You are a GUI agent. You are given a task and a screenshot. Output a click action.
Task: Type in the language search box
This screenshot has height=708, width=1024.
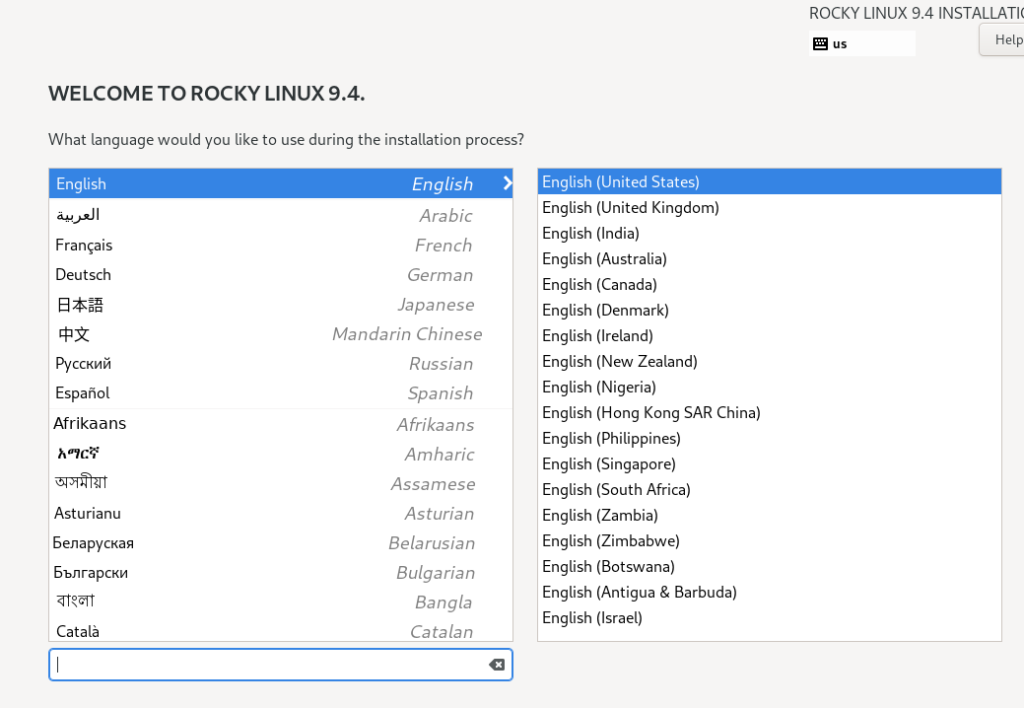coord(270,665)
